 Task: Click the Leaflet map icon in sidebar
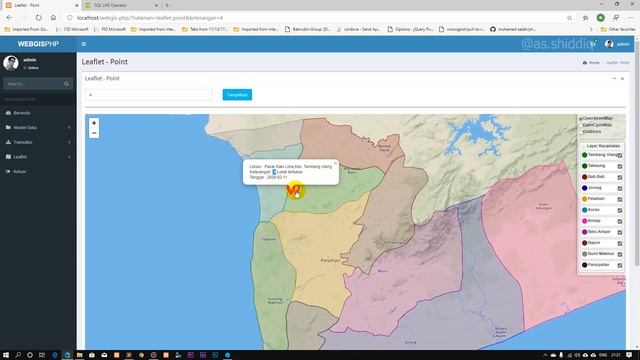pos(8,157)
